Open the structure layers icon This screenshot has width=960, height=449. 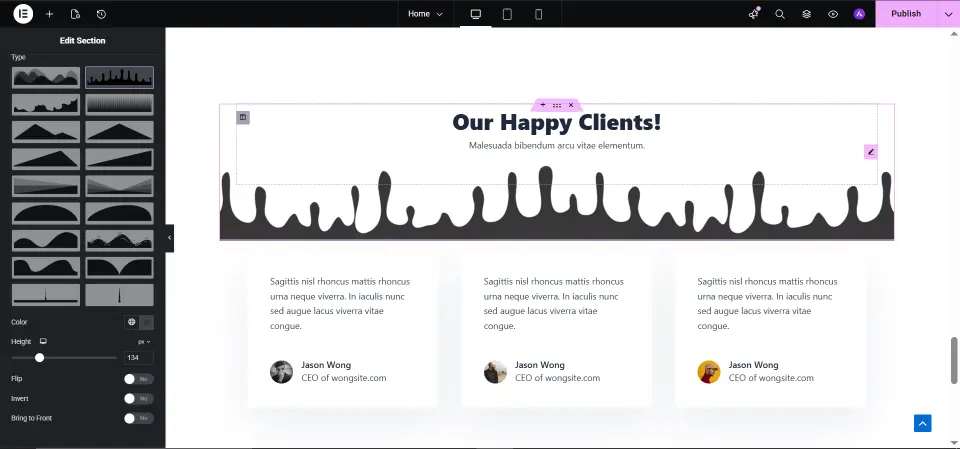point(807,14)
